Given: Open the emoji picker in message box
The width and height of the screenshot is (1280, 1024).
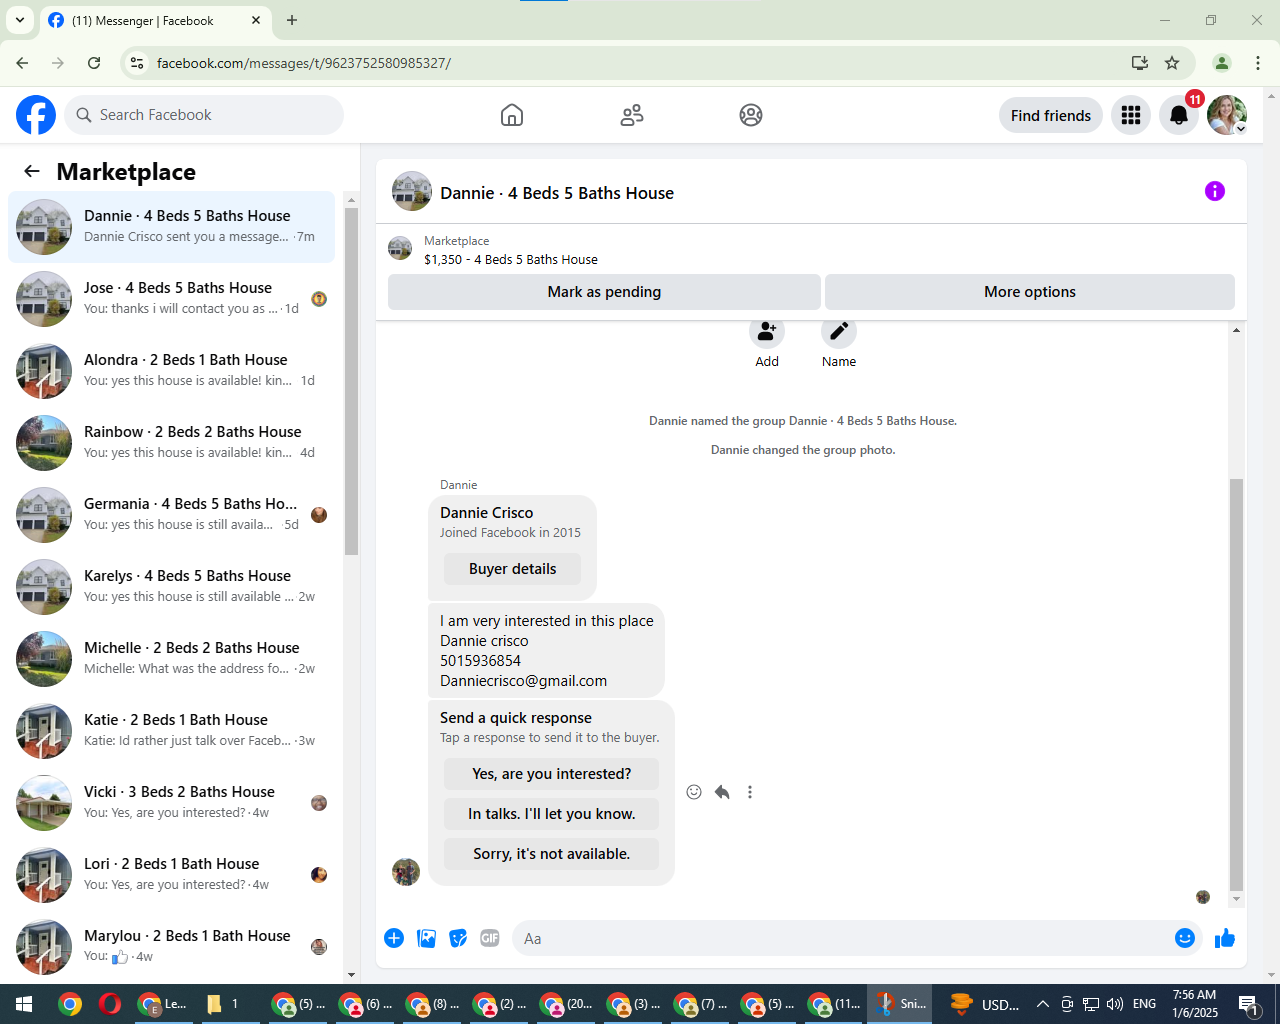Looking at the screenshot, I should (1185, 938).
